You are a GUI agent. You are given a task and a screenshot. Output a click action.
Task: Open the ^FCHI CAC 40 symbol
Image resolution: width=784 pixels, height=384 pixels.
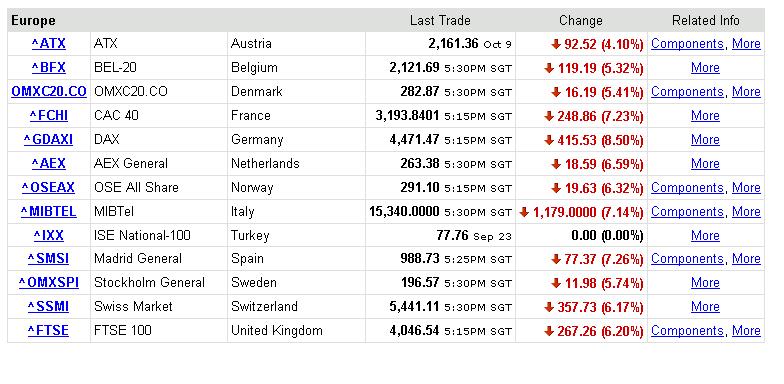pyautogui.click(x=48, y=116)
